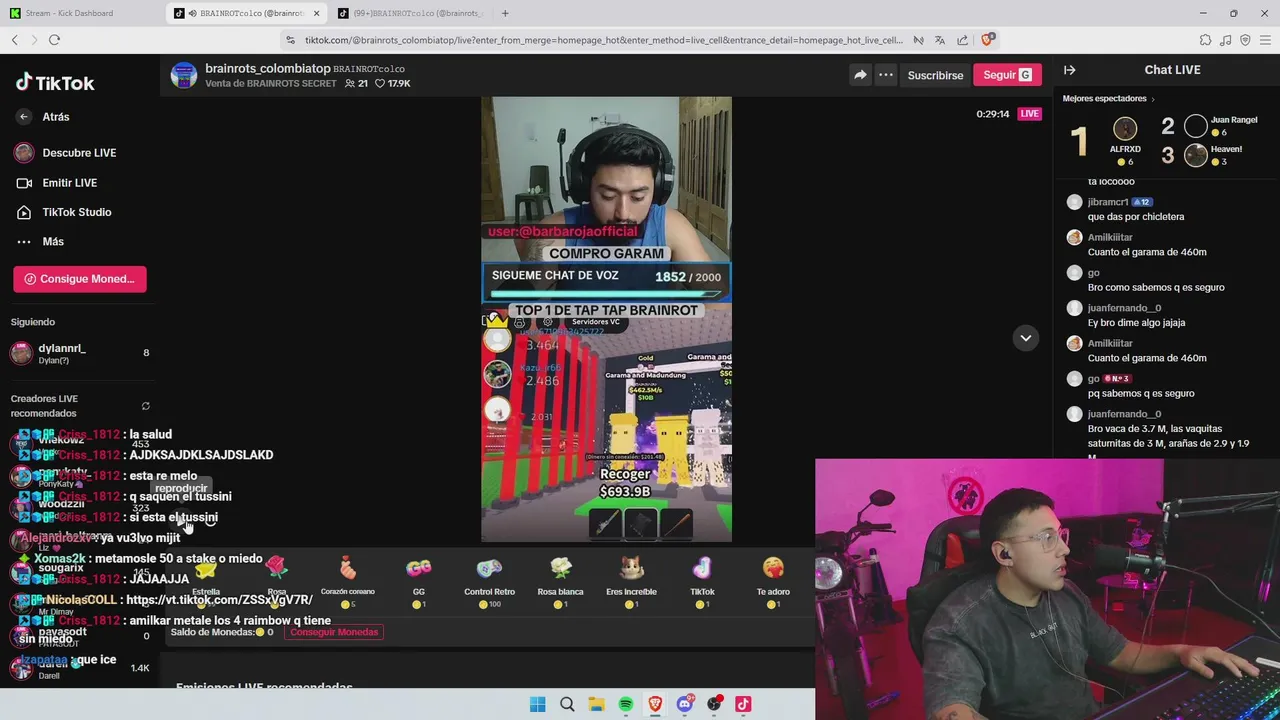The image size is (1280, 720).
Task: Click the red Seguir button
Action: click(1007, 75)
